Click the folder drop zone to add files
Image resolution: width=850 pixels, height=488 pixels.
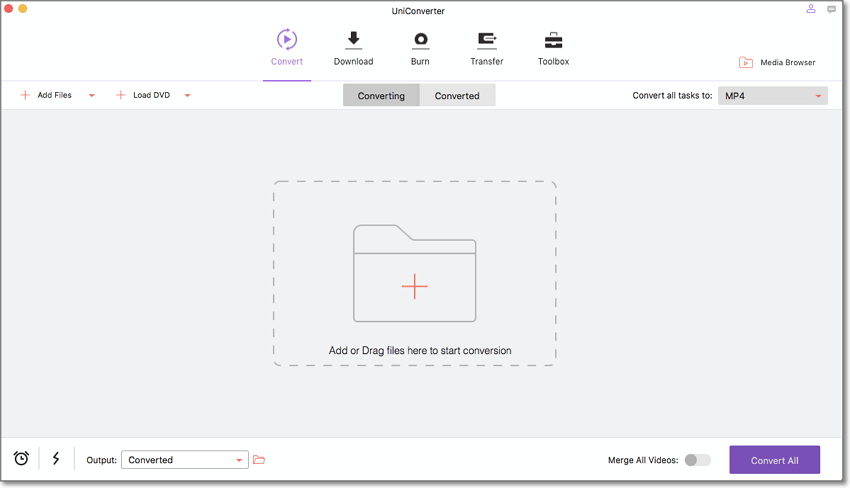click(414, 274)
